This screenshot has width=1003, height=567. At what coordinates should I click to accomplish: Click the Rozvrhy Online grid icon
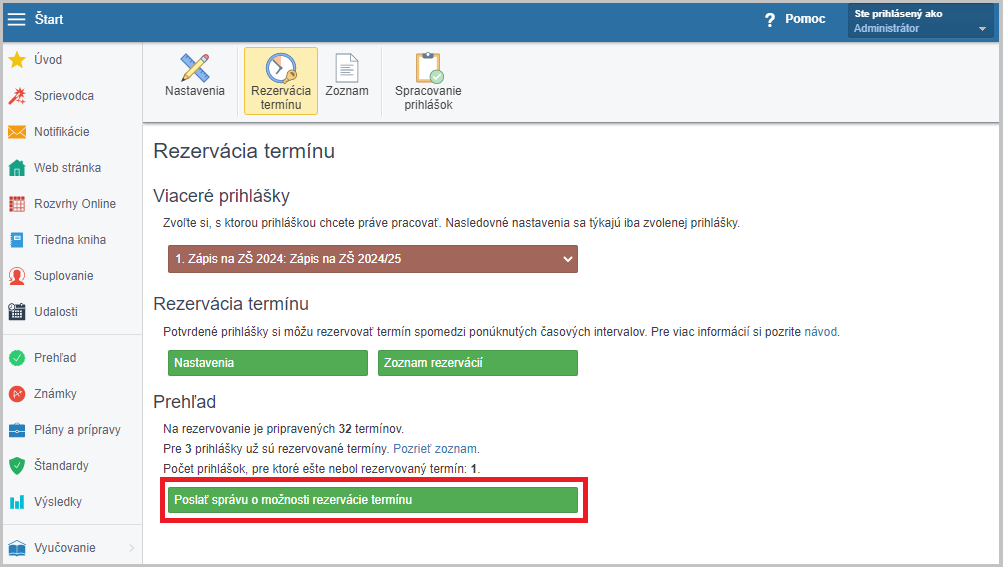pyautogui.click(x=17, y=204)
